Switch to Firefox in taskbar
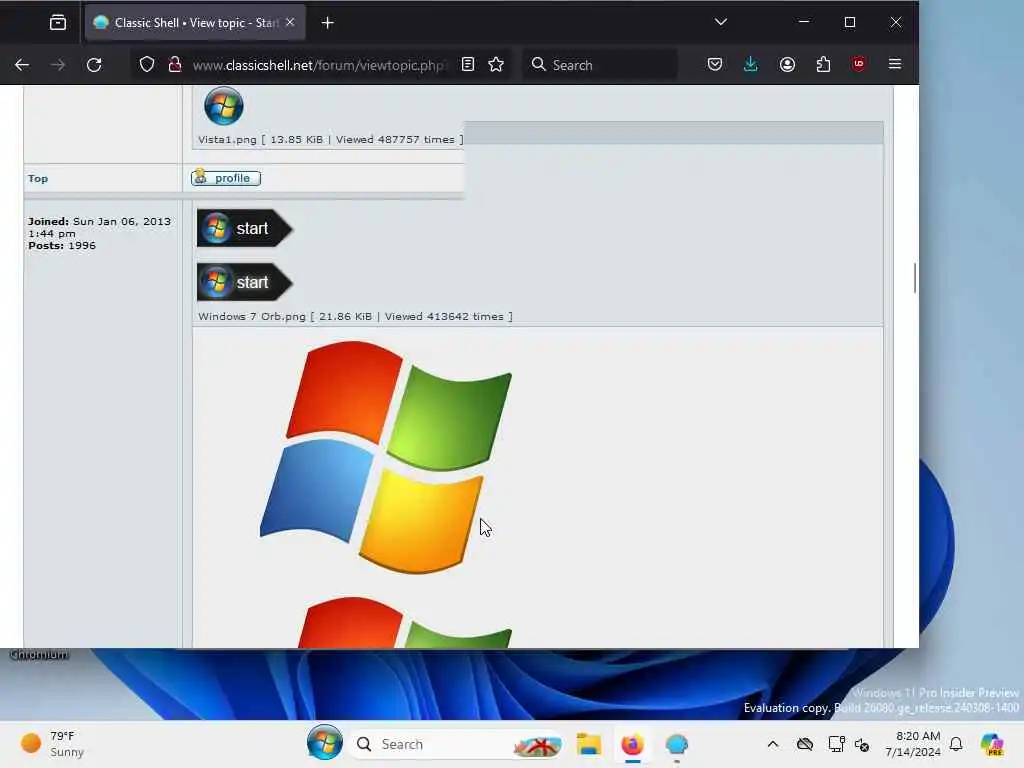Image resolution: width=1024 pixels, height=768 pixels. click(632, 744)
